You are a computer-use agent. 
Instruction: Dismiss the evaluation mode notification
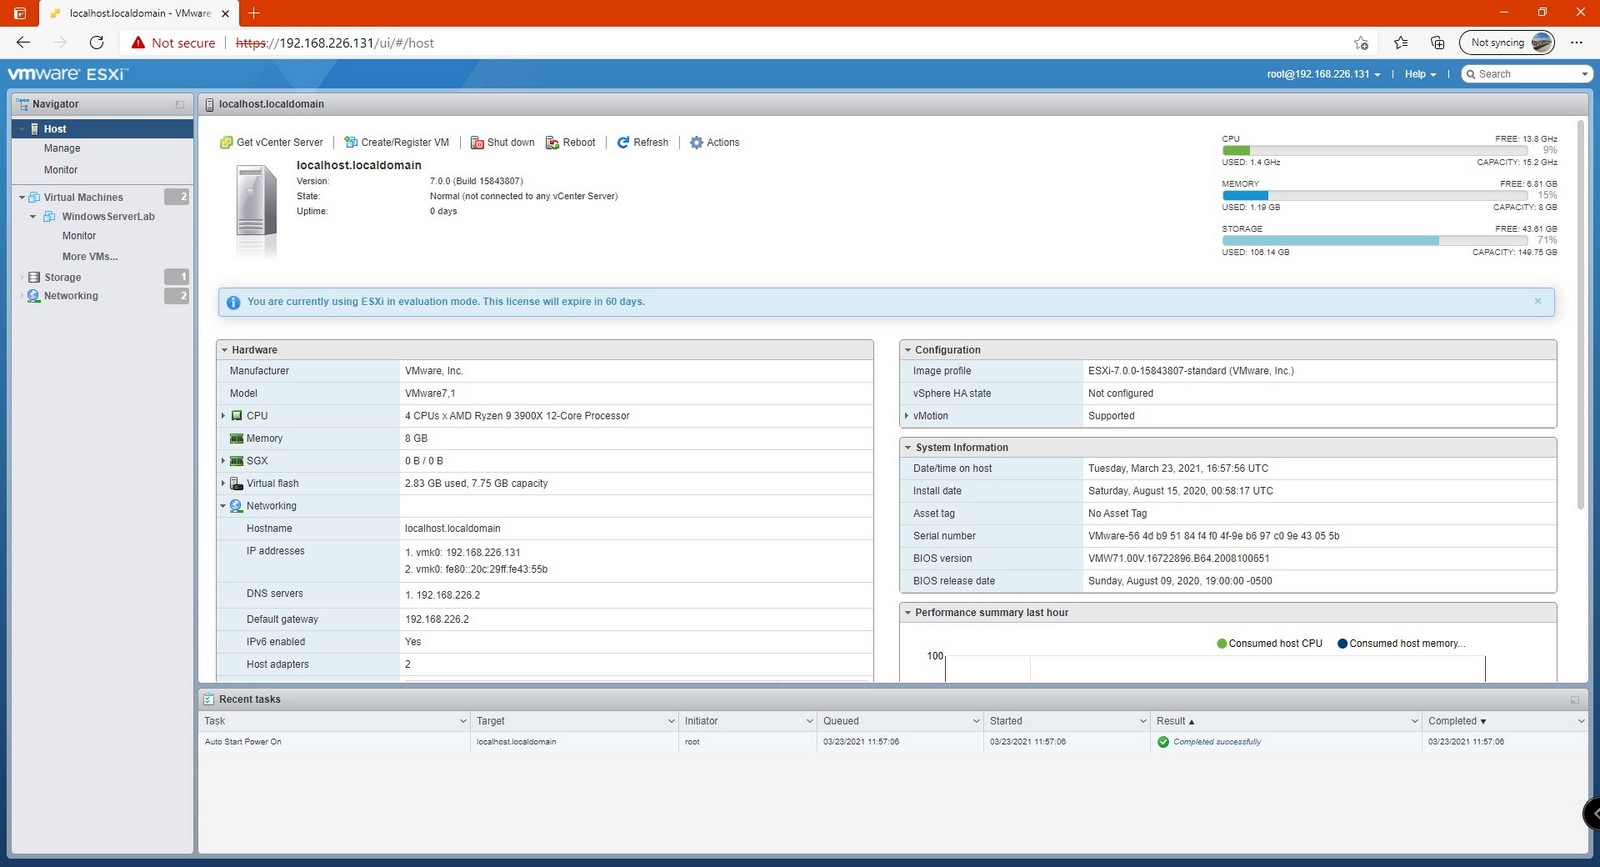click(1538, 301)
